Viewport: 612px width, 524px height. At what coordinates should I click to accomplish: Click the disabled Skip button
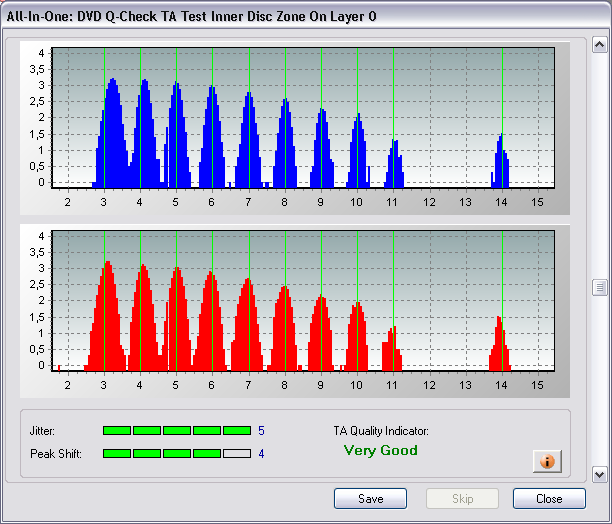pos(463,499)
